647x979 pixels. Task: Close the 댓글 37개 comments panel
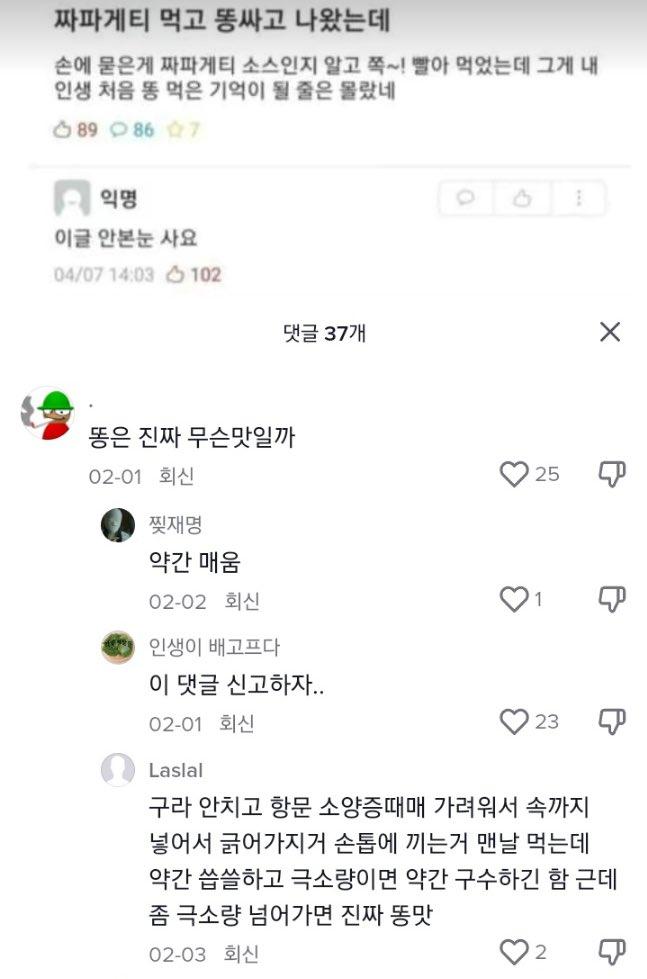coord(609,333)
